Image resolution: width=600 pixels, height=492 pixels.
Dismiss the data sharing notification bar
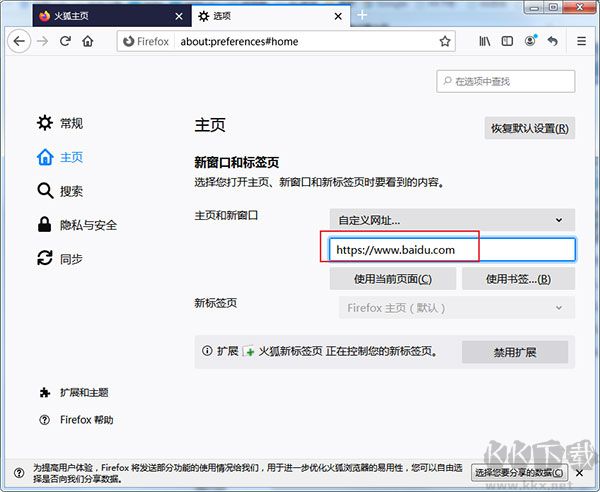coord(580,473)
